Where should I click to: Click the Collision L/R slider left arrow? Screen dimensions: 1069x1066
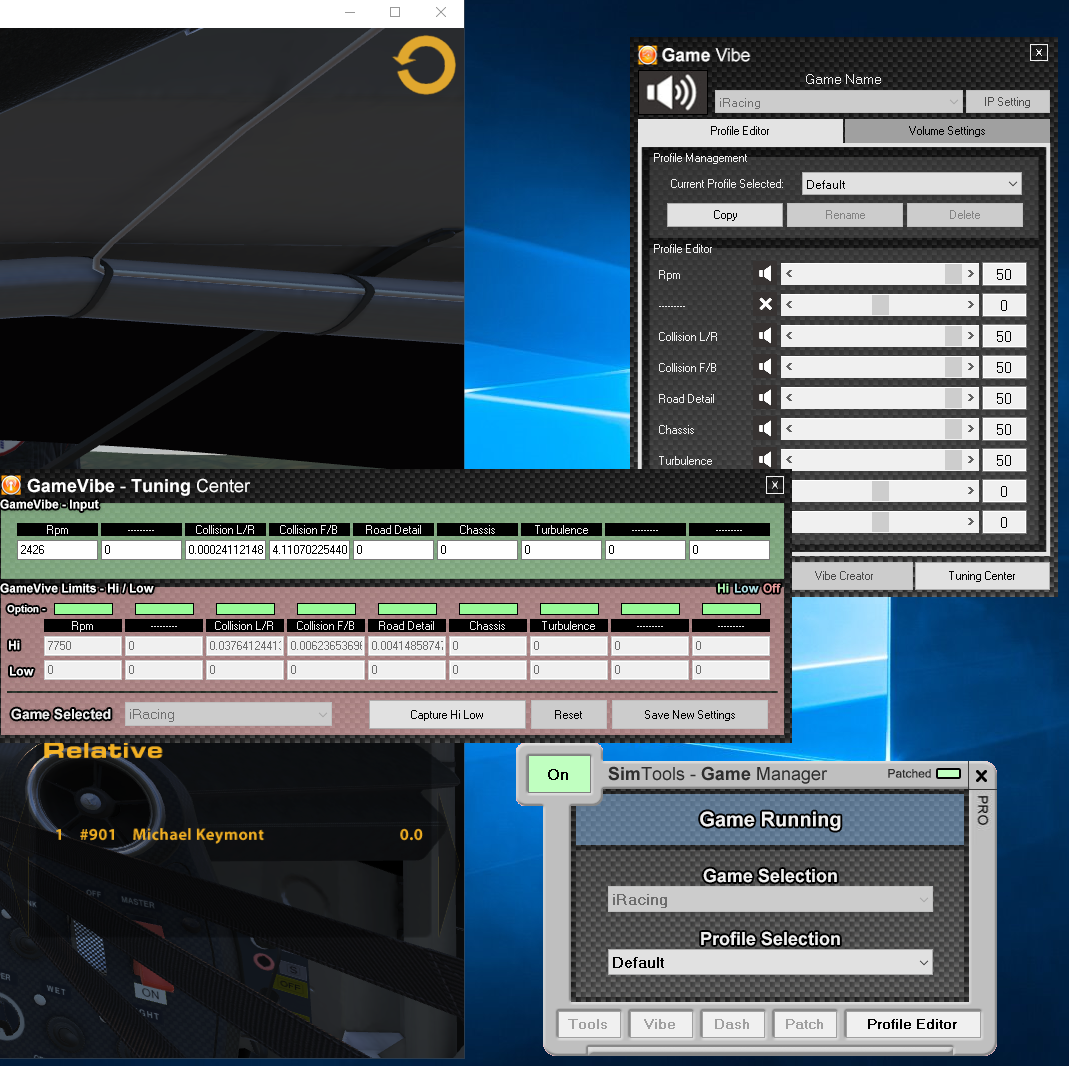point(789,336)
